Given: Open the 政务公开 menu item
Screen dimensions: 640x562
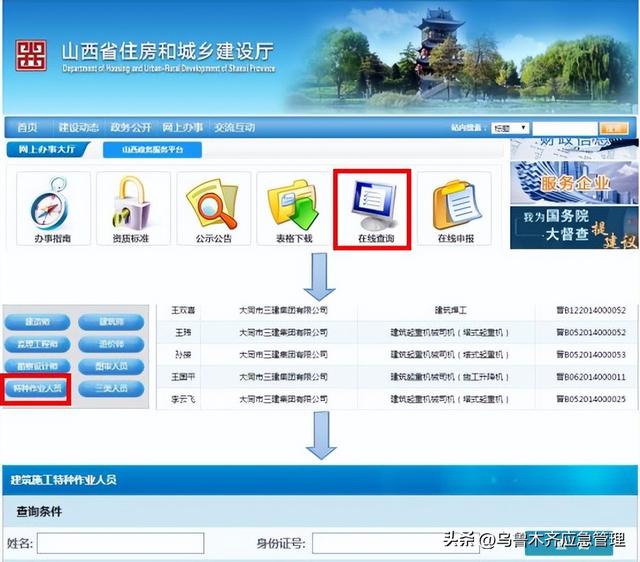Looking at the screenshot, I should click(131, 127).
